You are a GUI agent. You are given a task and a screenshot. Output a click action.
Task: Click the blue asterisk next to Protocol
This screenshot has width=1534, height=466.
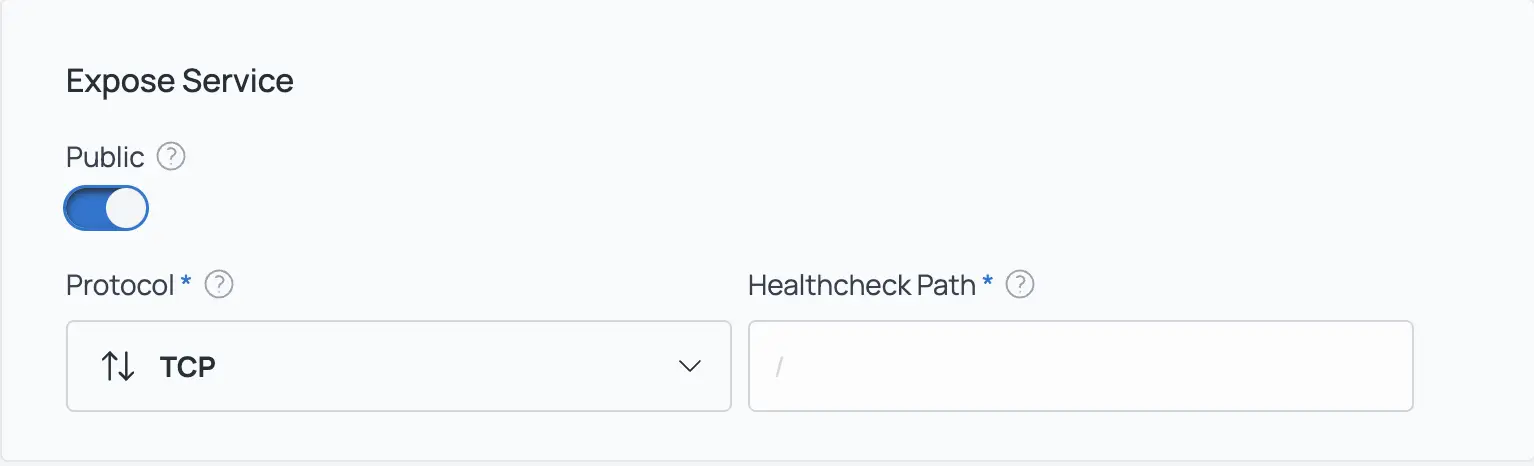[x=186, y=284]
